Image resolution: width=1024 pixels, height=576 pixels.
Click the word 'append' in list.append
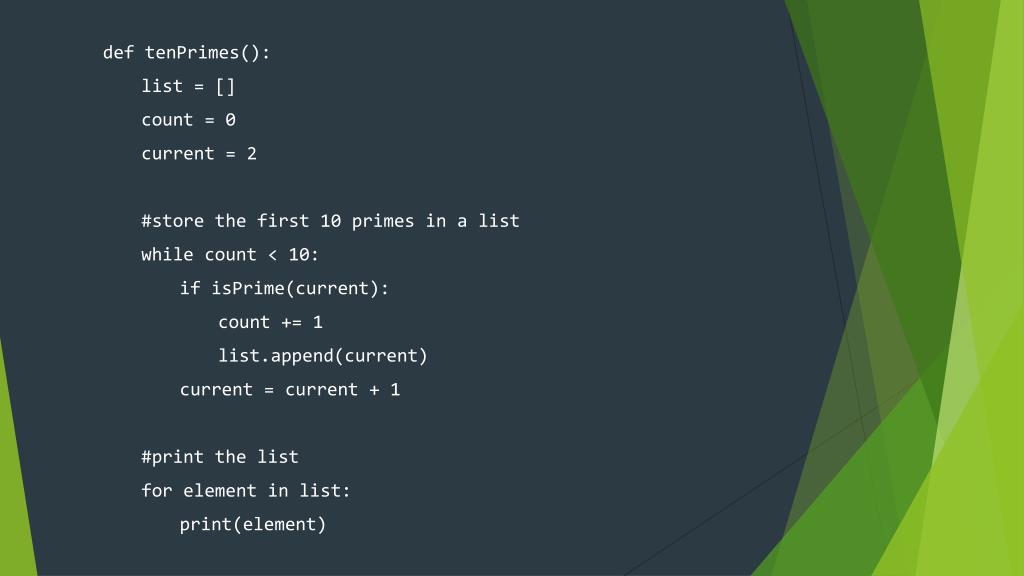(x=302, y=357)
